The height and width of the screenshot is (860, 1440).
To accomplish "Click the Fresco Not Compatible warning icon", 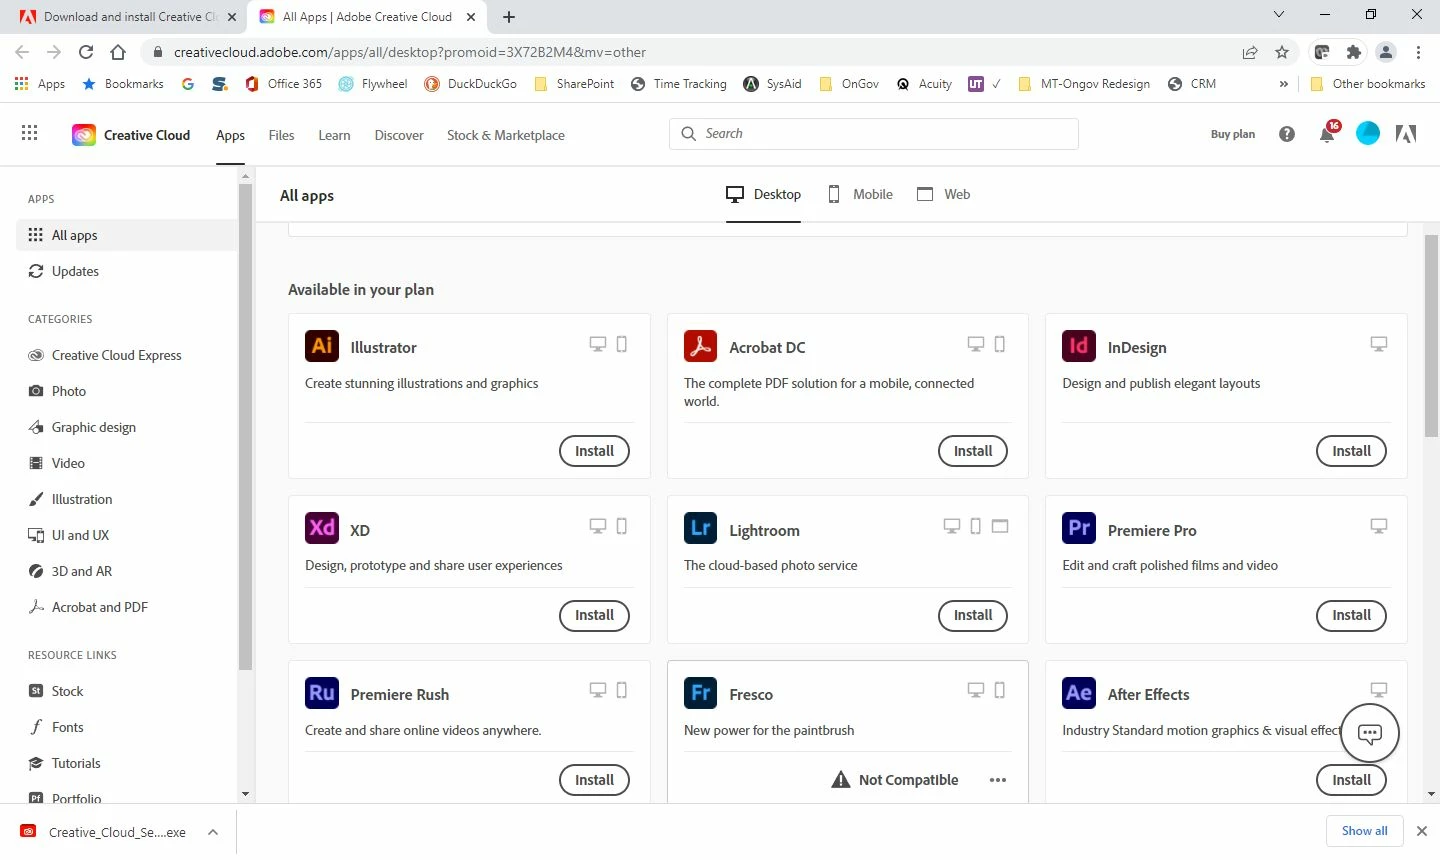I will click(x=841, y=780).
